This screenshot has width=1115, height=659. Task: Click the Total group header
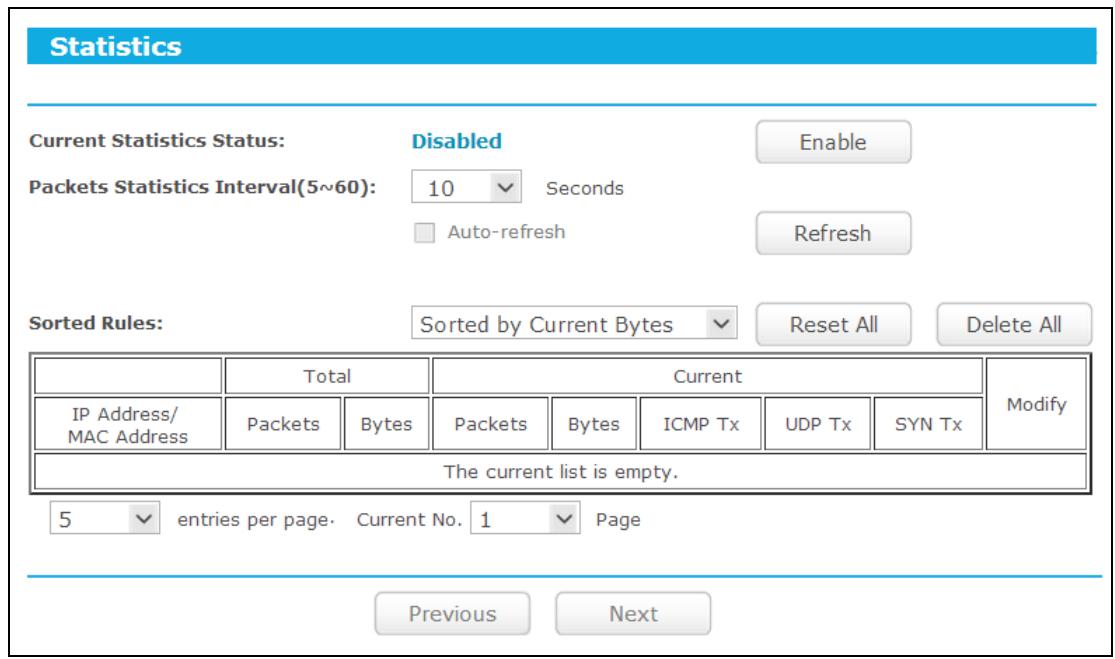[327, 376]
